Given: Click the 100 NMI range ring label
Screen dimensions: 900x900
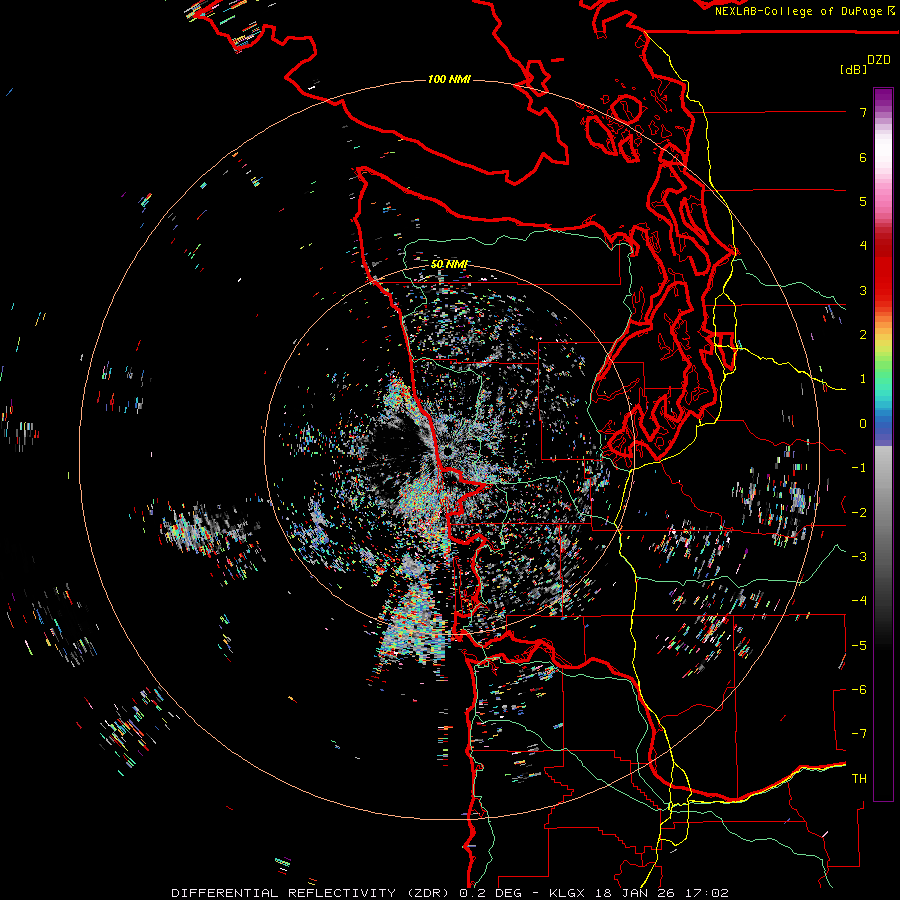Looking at the screenshot, I should (x=449, y=79).
